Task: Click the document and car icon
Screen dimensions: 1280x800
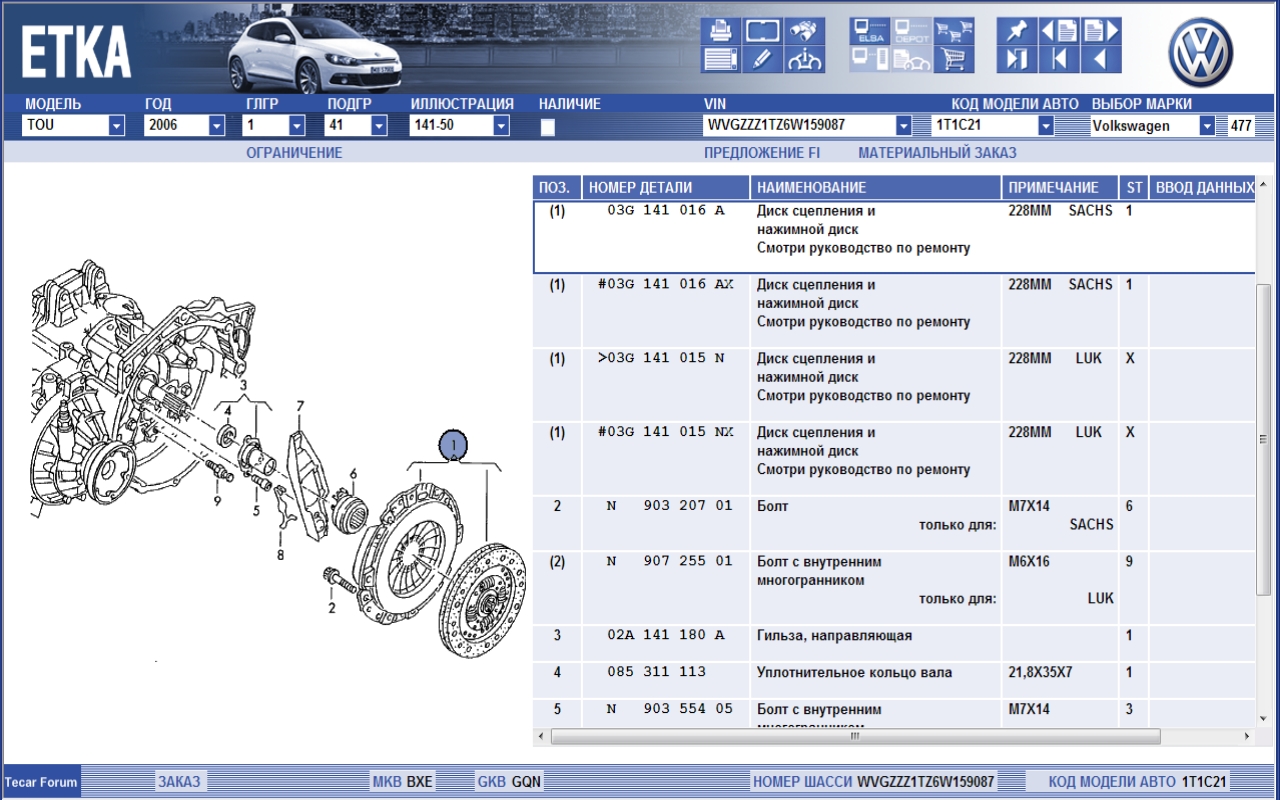Action: [x=912, y=59]
